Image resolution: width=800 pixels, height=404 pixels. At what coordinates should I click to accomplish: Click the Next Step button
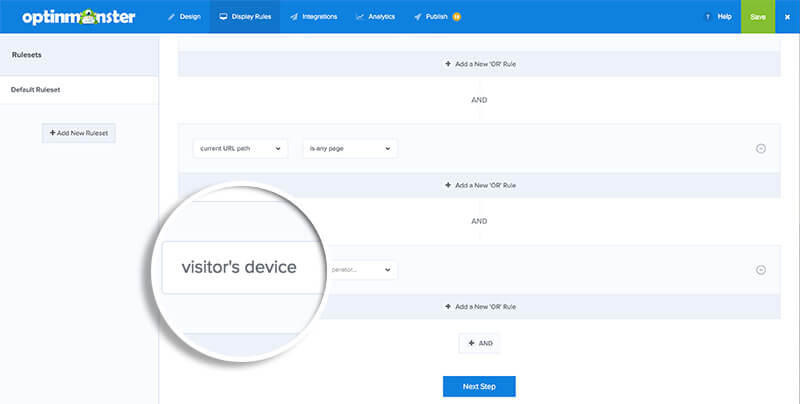pyautogui.click(x=479, y=386)
